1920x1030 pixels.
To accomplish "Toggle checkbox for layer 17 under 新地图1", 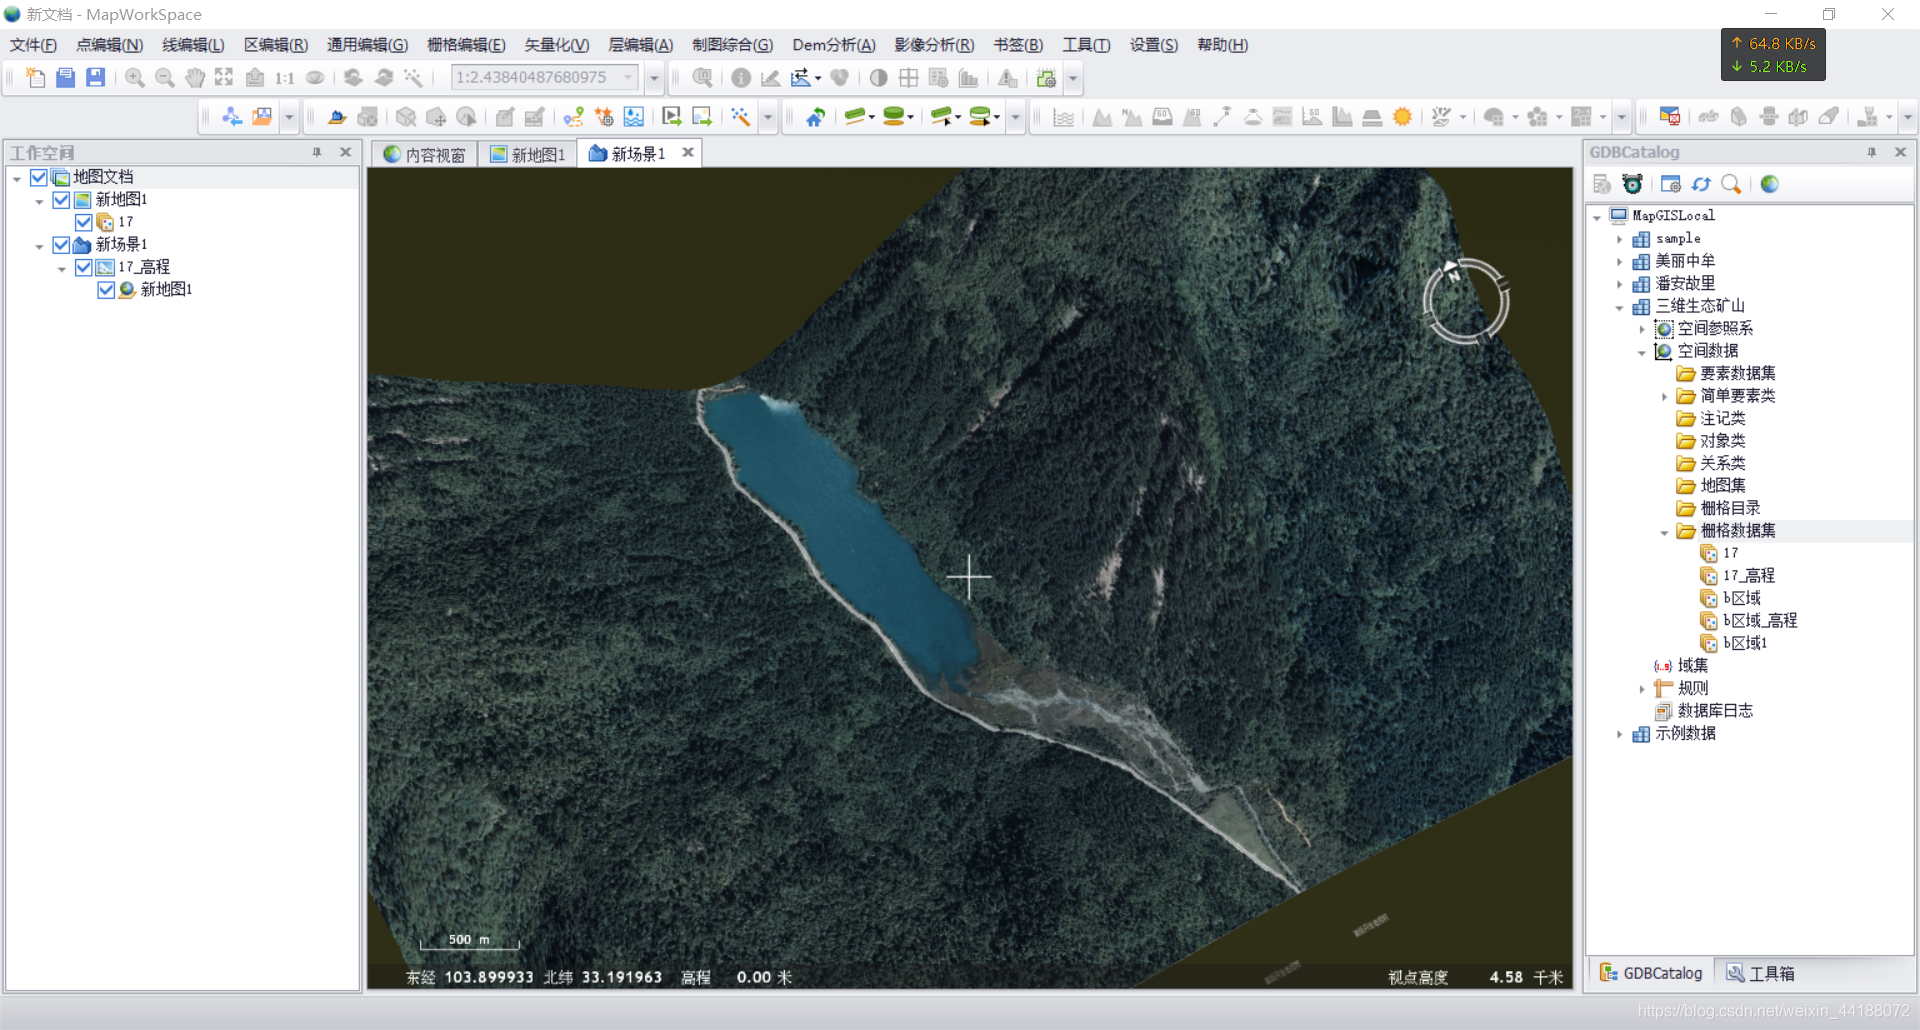I will pyautogui.click(x=84, y=222).
